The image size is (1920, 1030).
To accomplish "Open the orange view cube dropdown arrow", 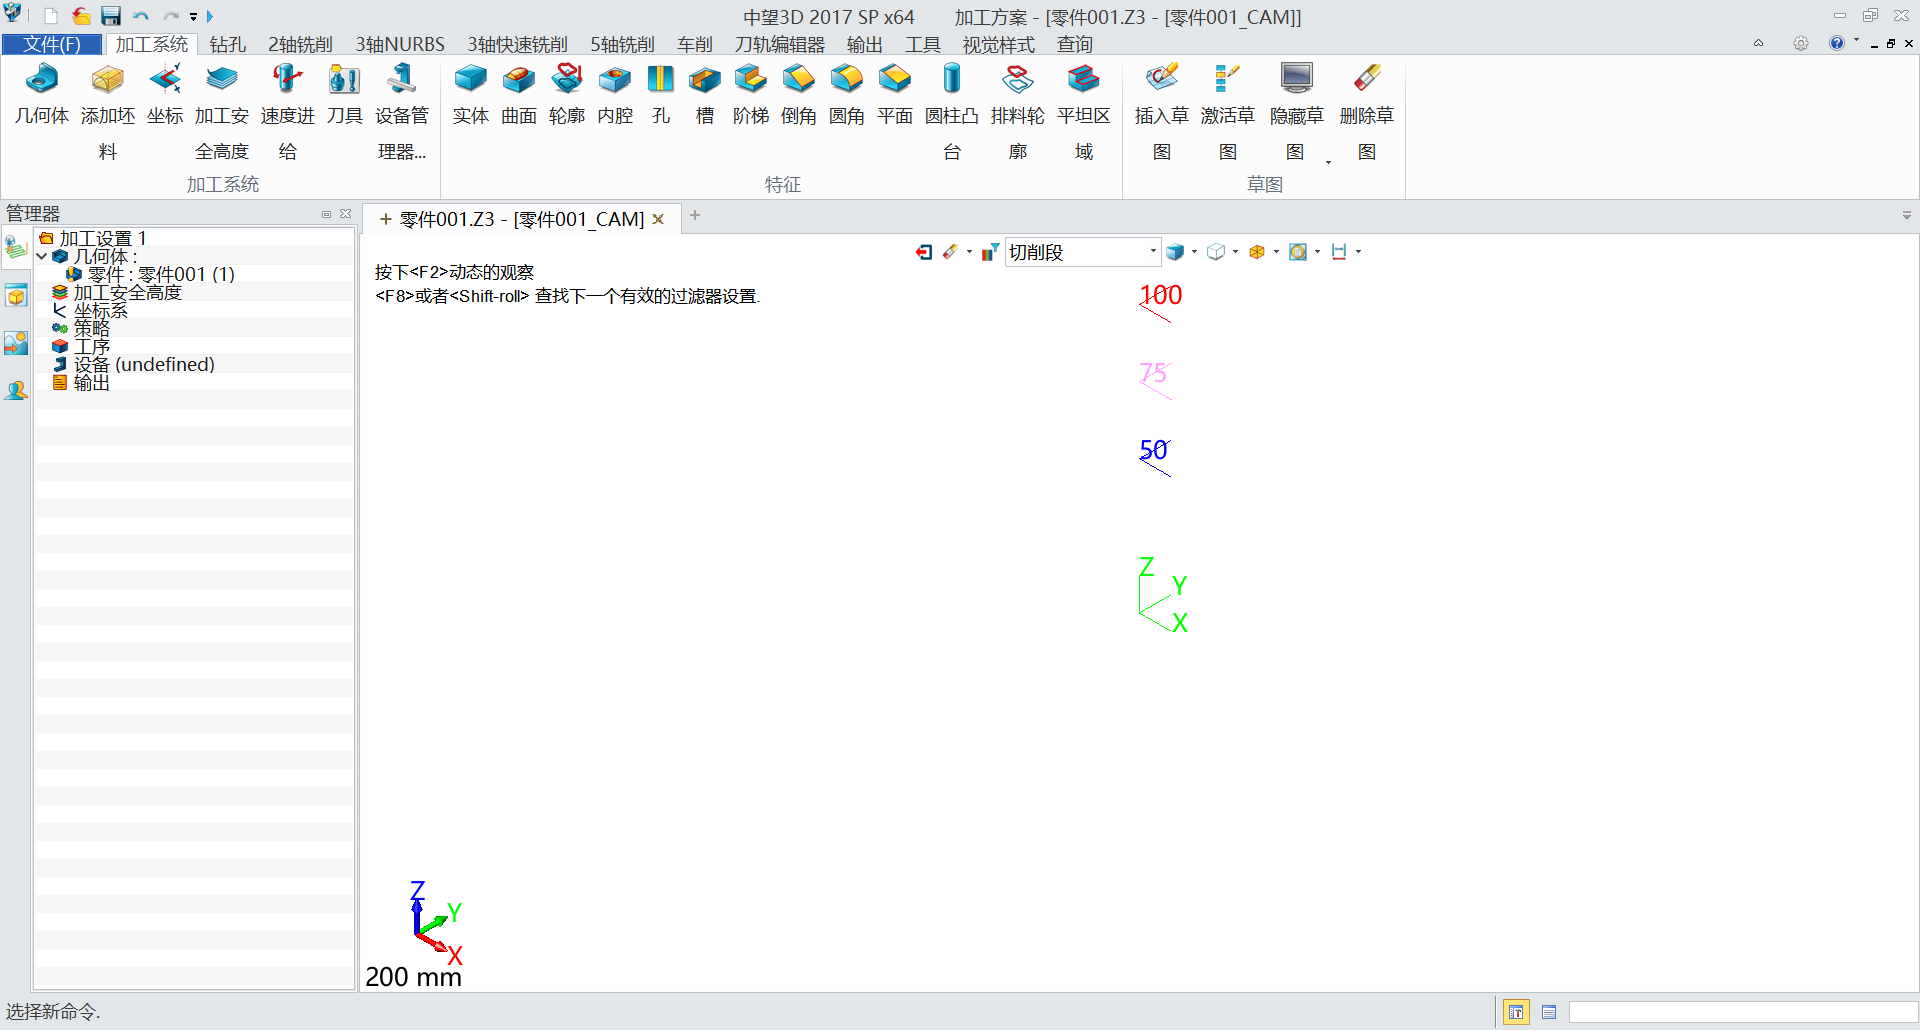I will click(x=1277, y=252).
